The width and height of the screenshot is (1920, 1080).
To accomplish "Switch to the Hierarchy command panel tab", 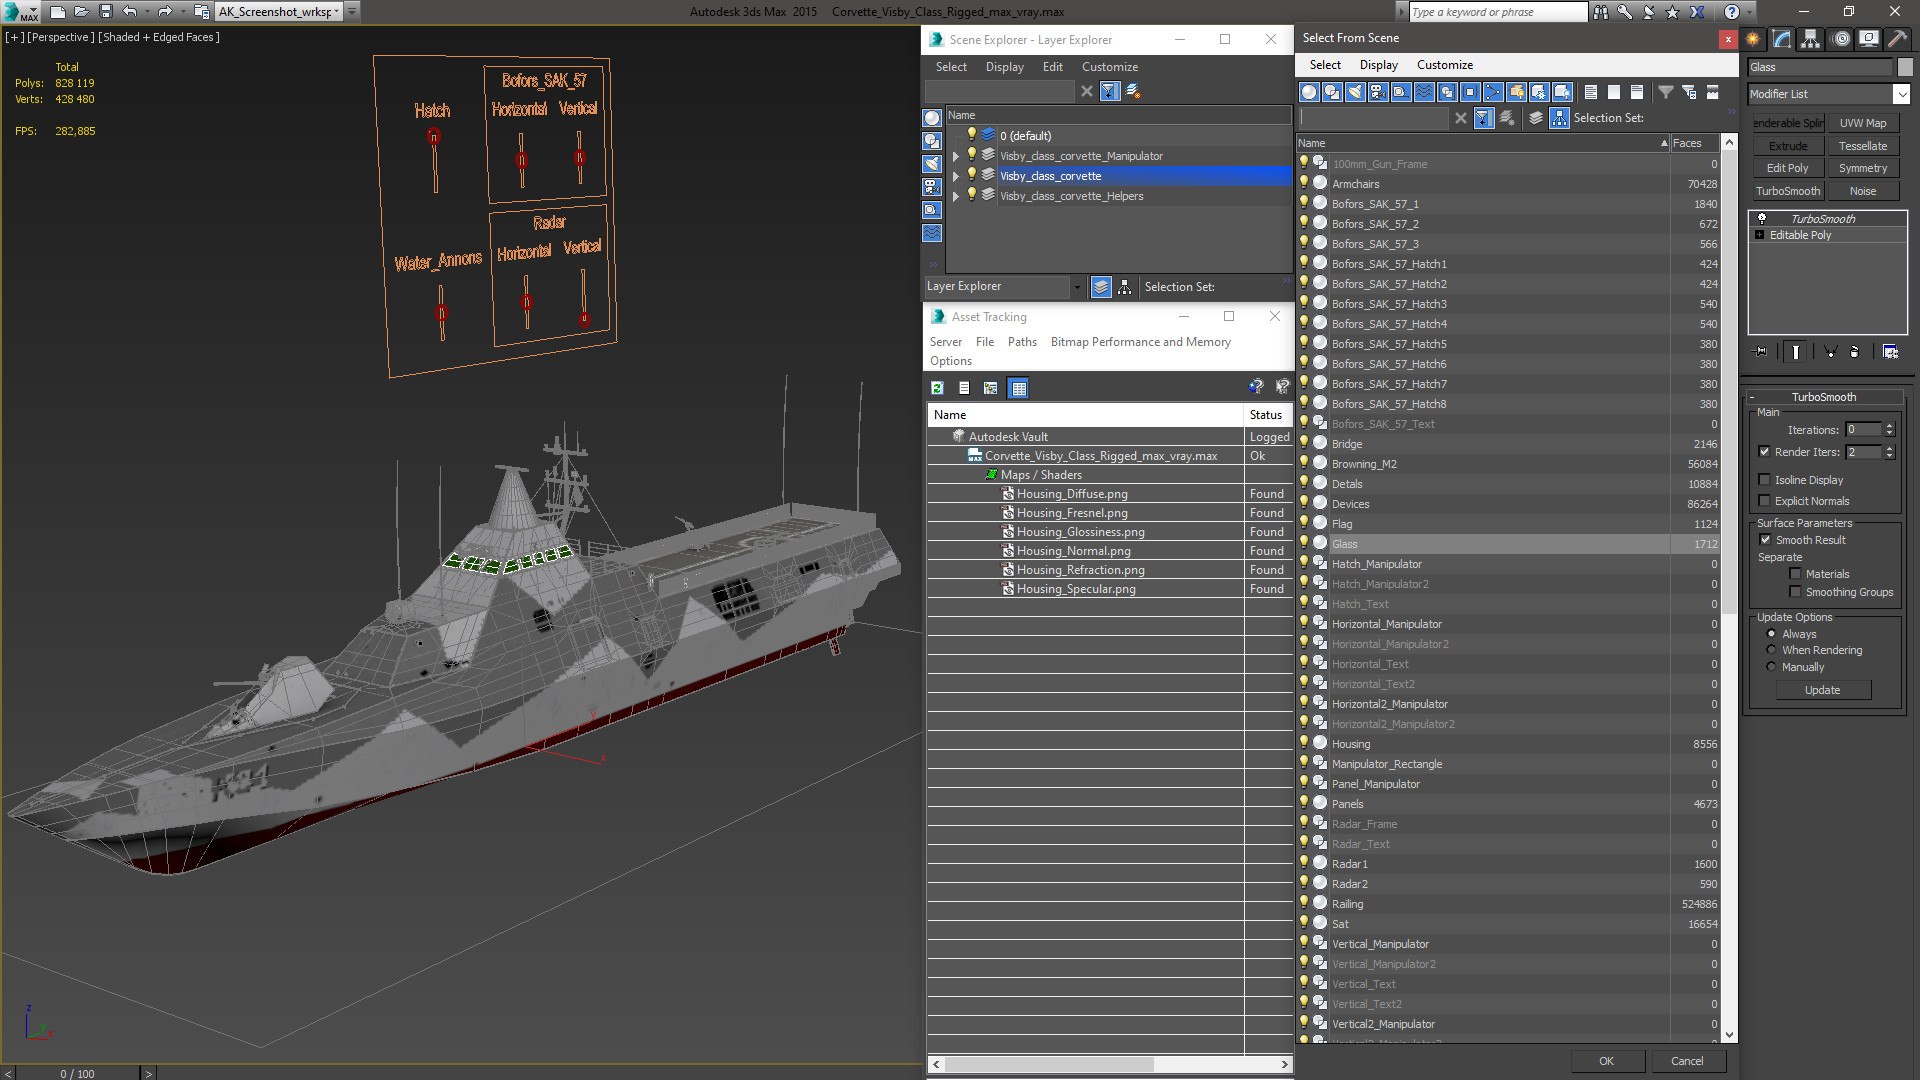I will pos(1810,39).
